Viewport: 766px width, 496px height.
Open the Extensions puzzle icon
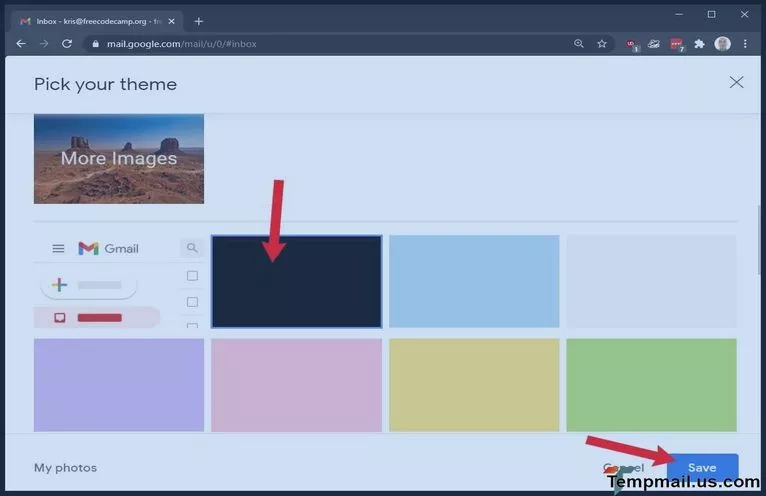[699, 44]
